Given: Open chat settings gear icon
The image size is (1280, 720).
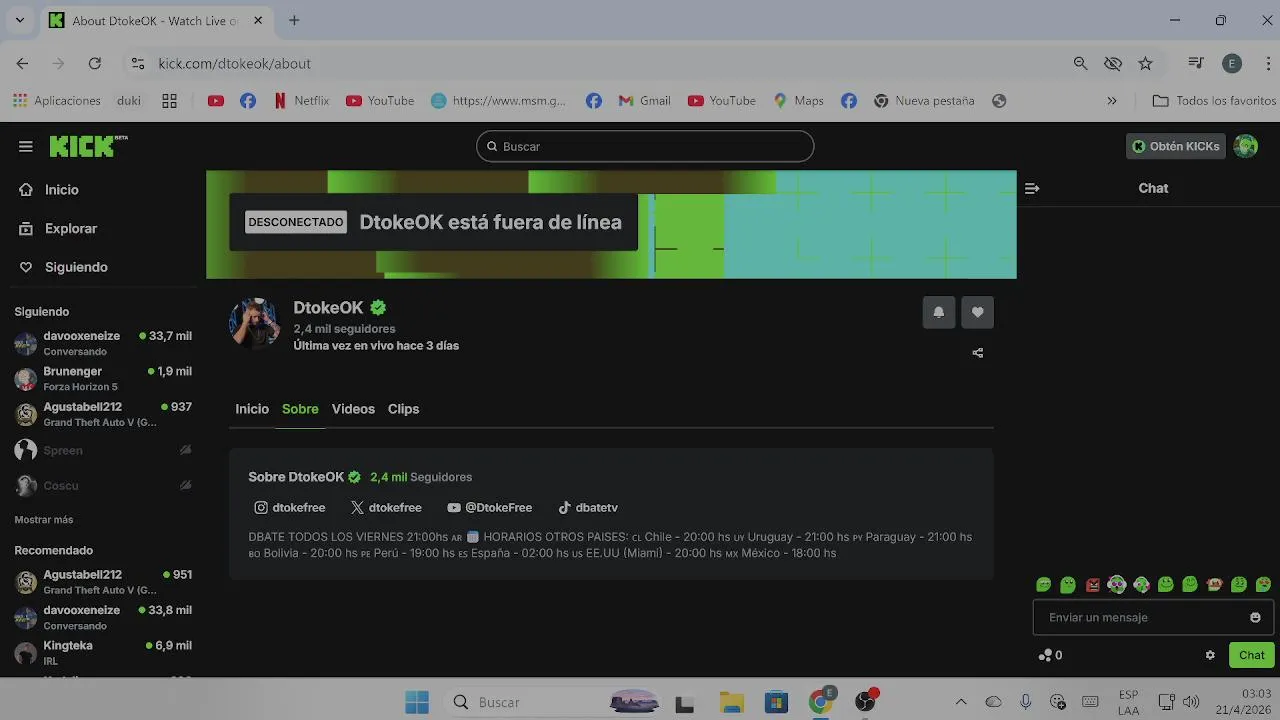Looking at the screenshot, I should (x=1210, y=655).
